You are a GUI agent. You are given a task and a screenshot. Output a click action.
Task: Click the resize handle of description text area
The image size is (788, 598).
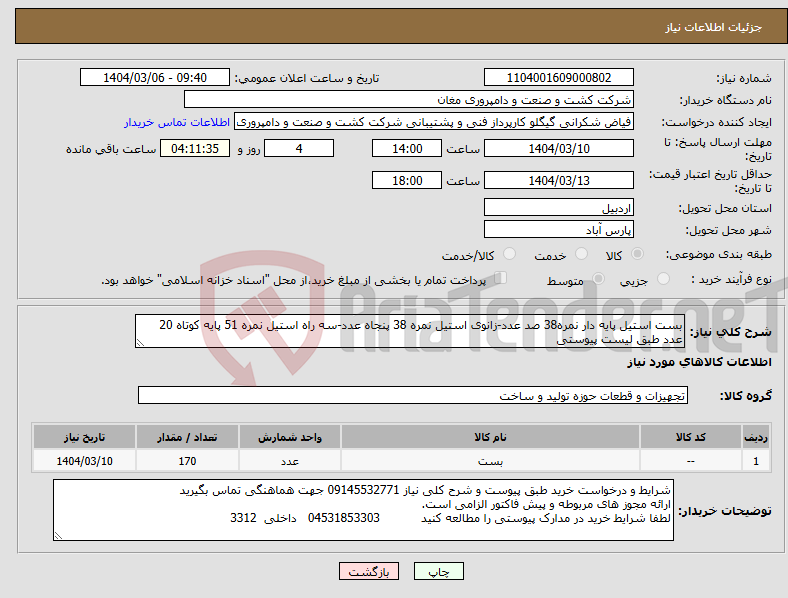click(x=140, y=343)
